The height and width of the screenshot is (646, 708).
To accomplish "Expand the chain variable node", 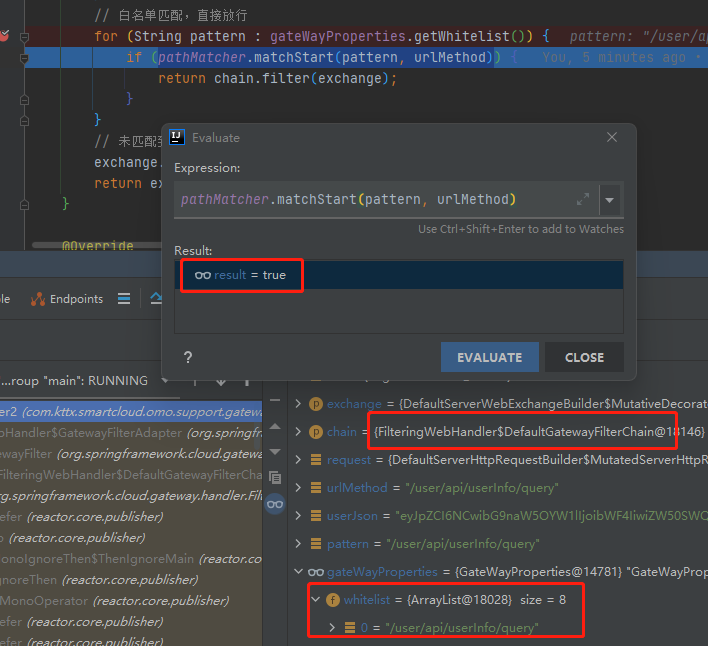I will [297, 432].
